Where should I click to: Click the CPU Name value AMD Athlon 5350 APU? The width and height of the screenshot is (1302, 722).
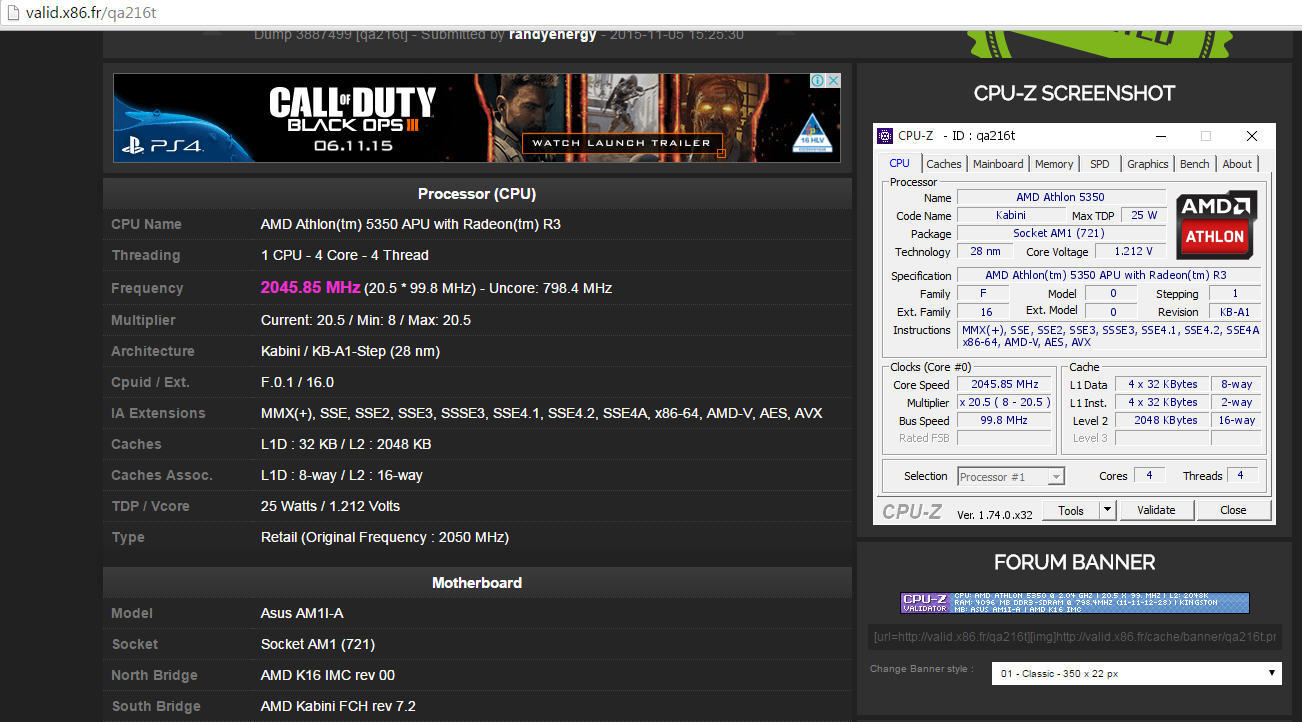(x=411, y=224)
